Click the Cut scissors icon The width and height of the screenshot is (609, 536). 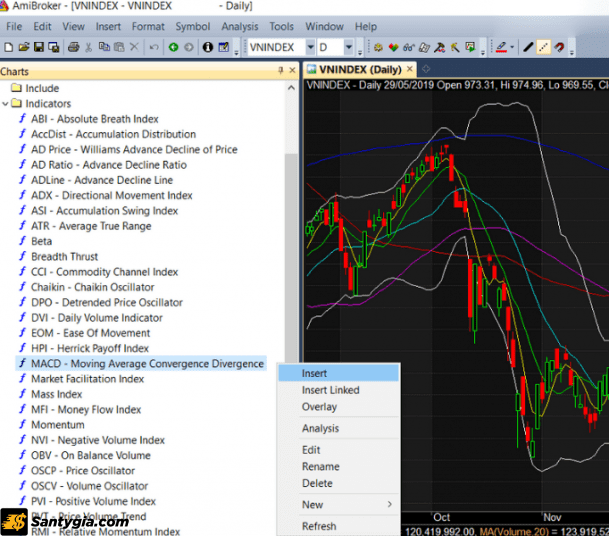click(89, 47)
